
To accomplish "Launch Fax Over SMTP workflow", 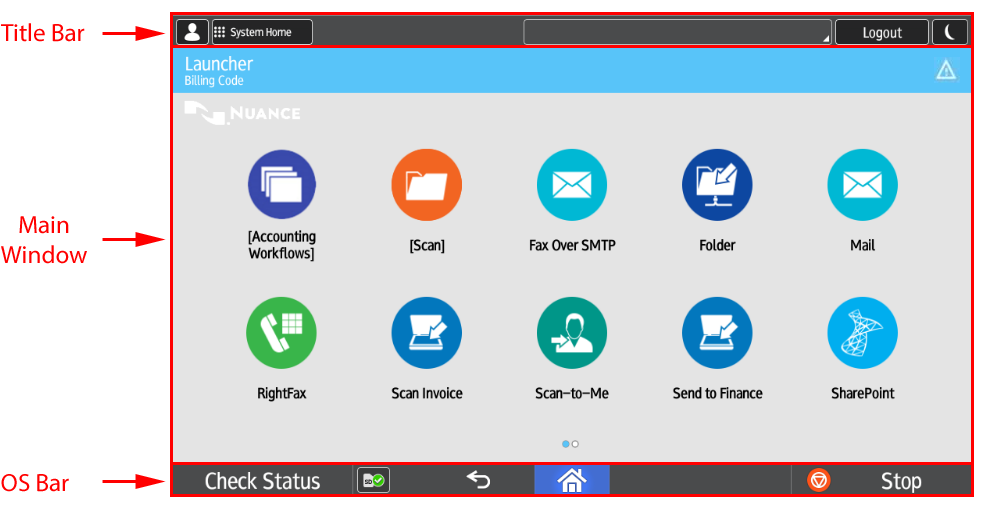I will point(572,185).
